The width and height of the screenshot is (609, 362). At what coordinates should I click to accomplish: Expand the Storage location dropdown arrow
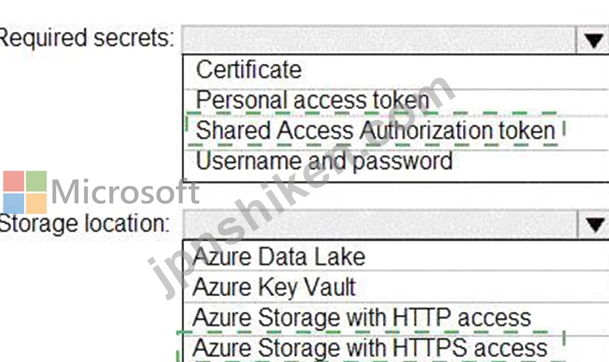tap(594, 224)
